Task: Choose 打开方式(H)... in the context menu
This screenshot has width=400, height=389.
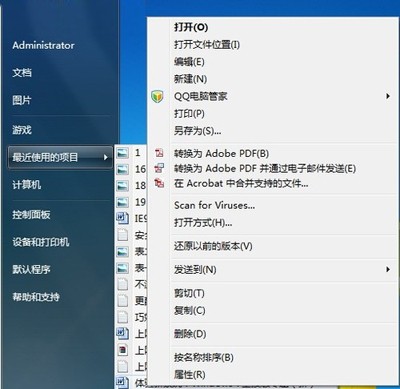Action: (x=203, y=222)
